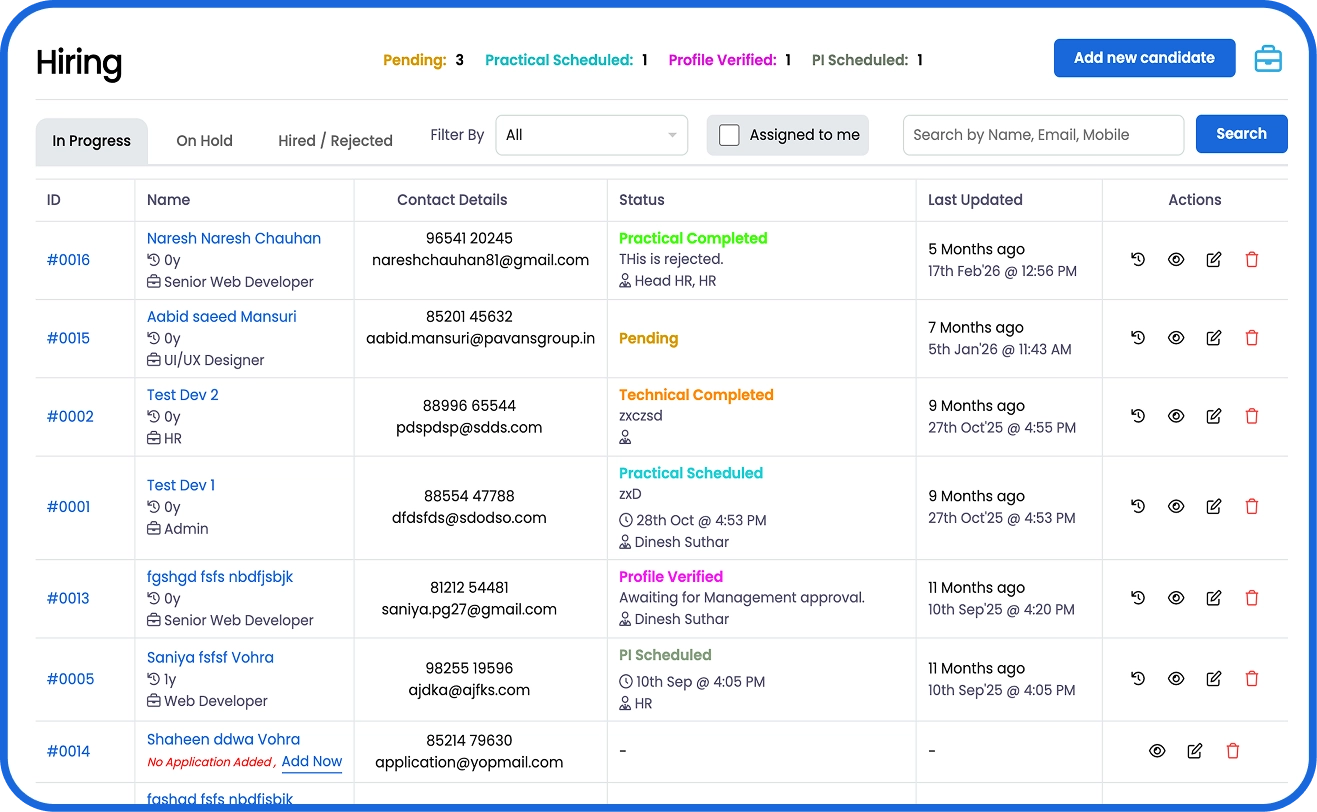
Task: Click Add Now link for Shaheen
Action: pyautogui.click(x=312, y=762)
